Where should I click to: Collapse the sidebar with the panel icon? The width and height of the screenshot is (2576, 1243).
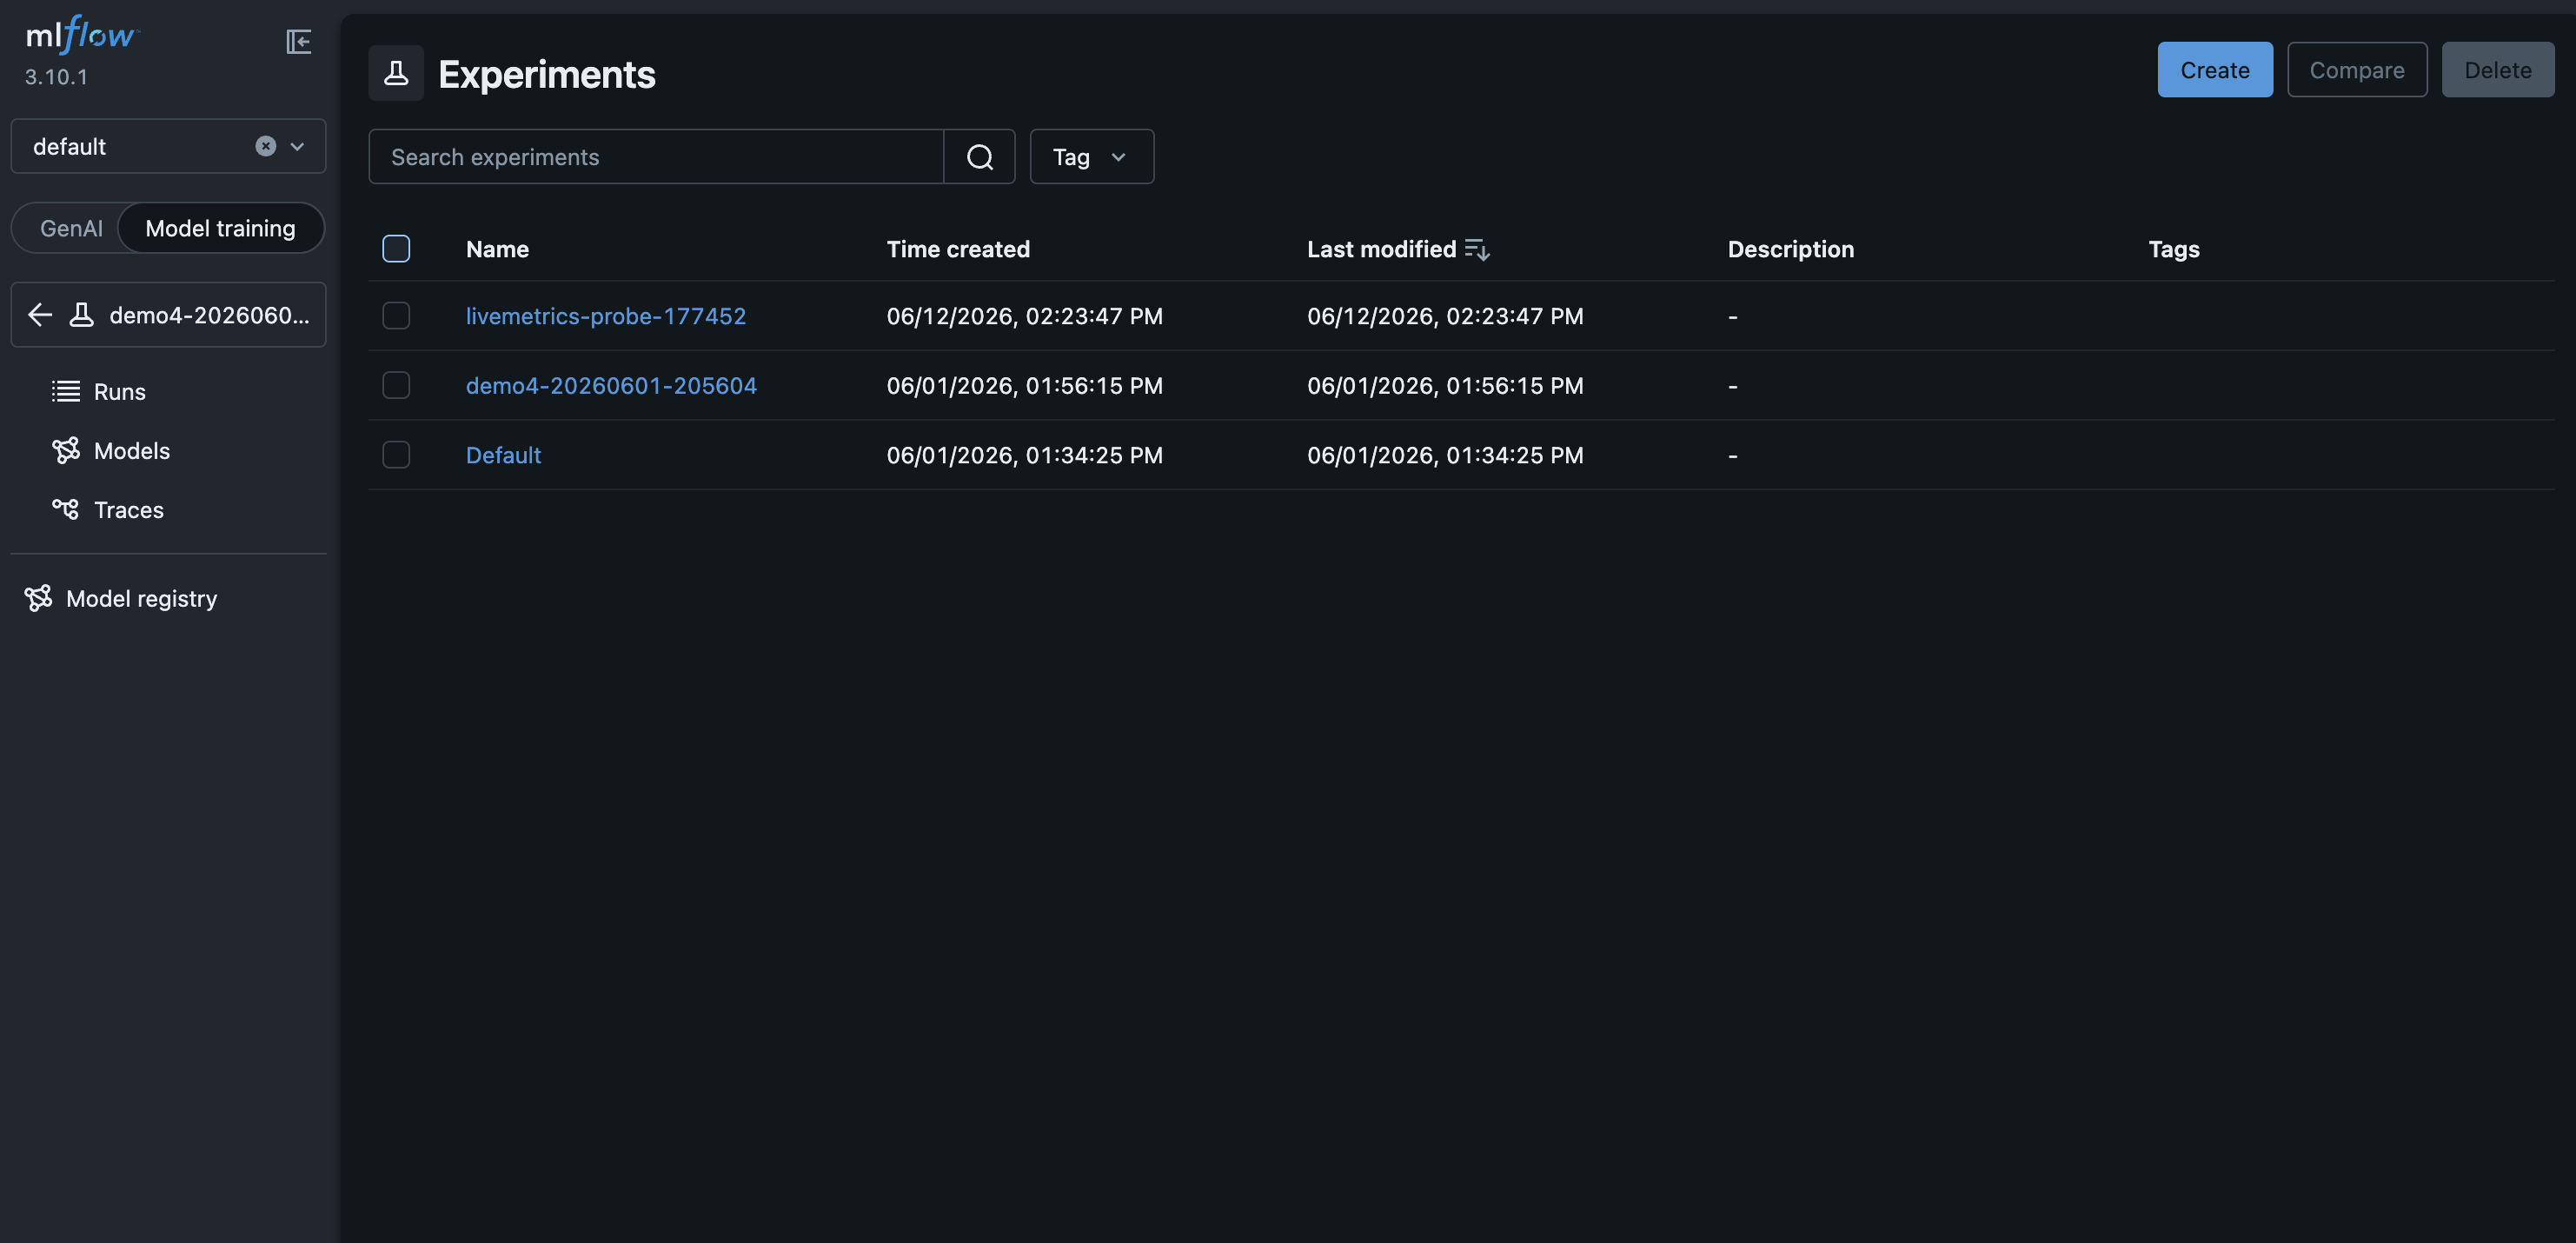coord(298,41)
